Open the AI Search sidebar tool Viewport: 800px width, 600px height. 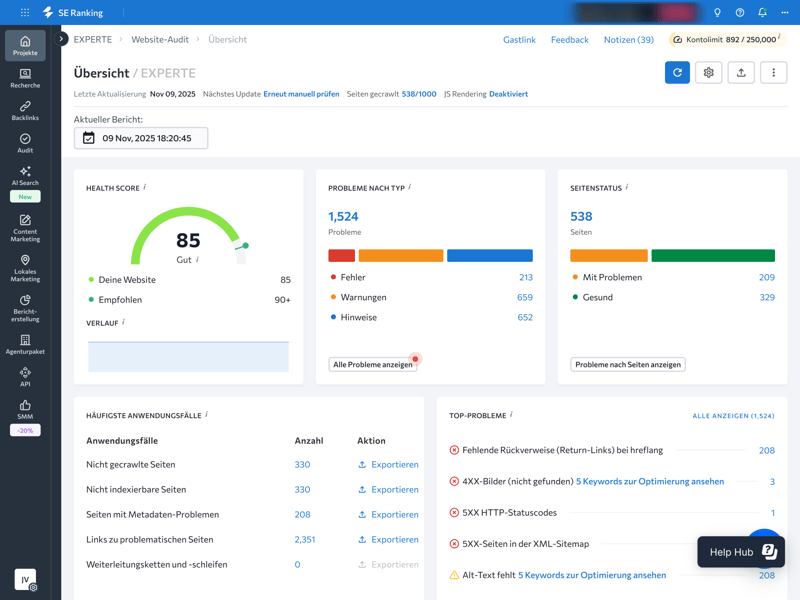click(x=25, y=176)
